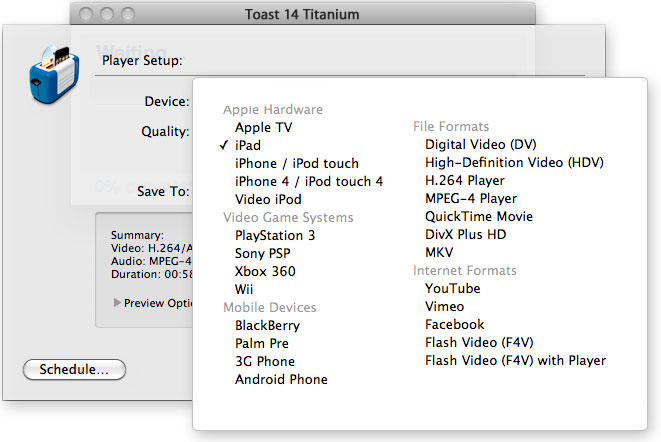Choose High-Definition Video (HDV) format

[514, 162]
